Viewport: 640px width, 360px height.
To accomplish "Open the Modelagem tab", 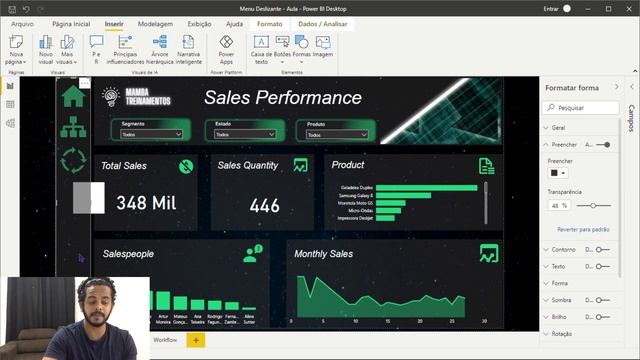I will pyautogui.click(x=155, y=24).
